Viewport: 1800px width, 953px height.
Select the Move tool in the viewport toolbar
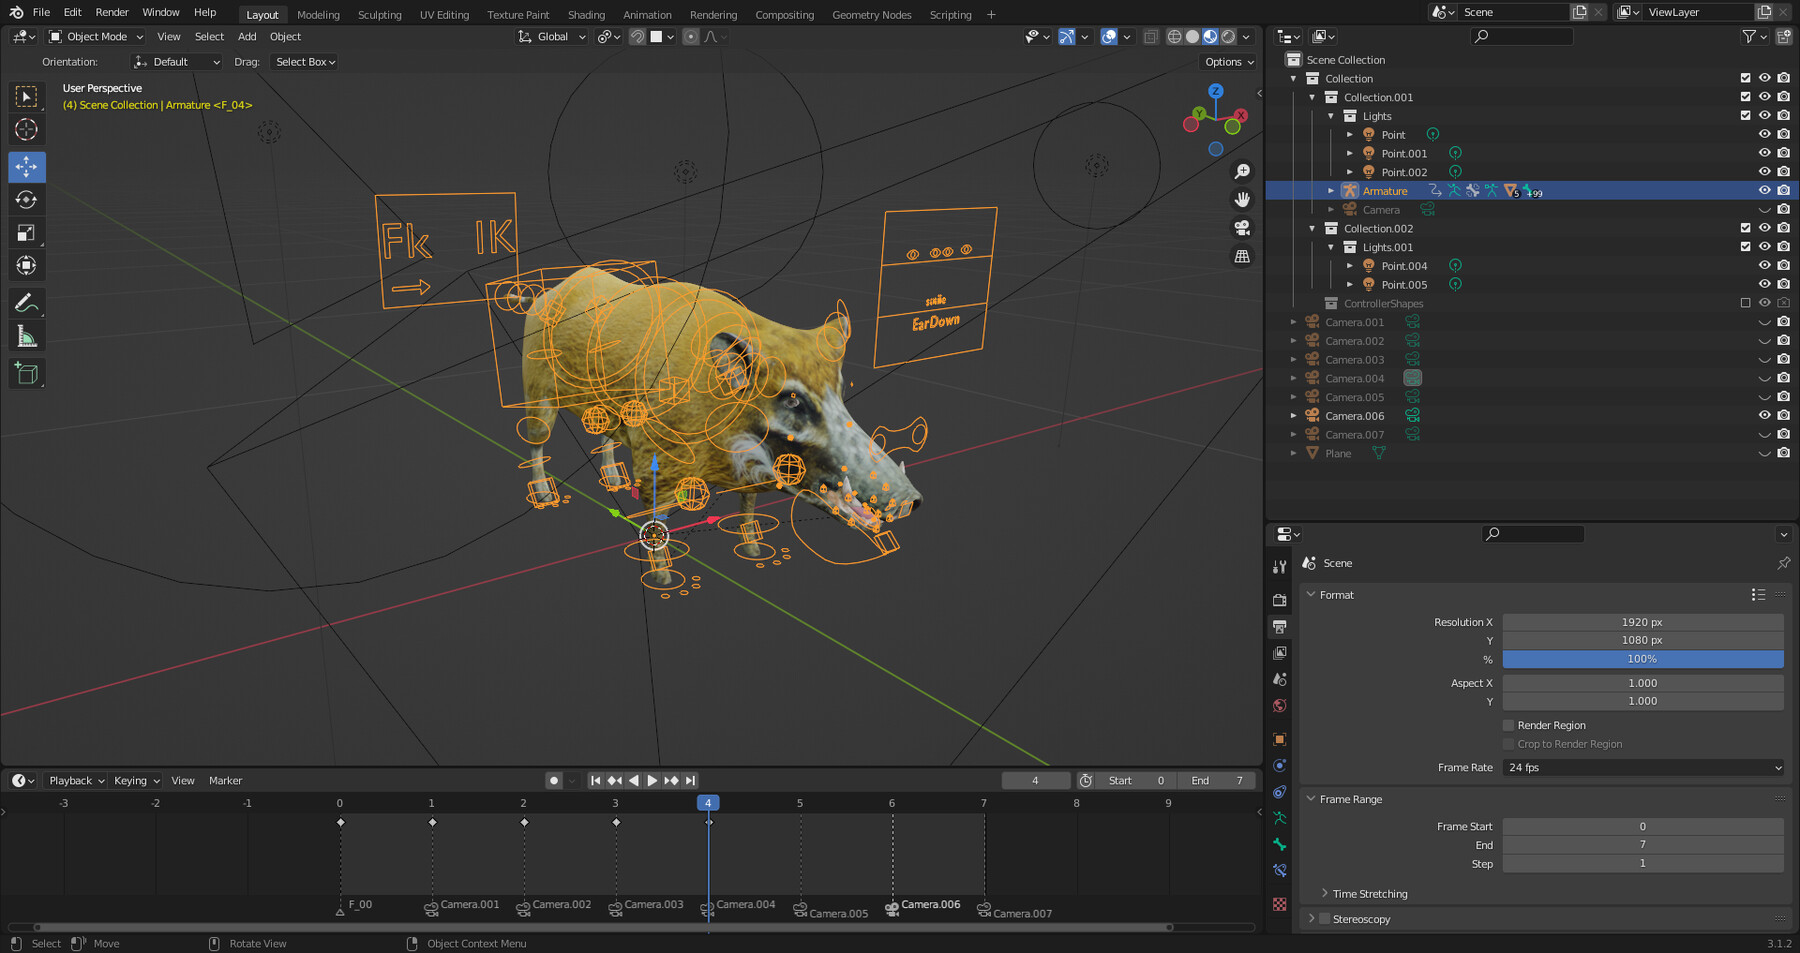pos(27,167)
